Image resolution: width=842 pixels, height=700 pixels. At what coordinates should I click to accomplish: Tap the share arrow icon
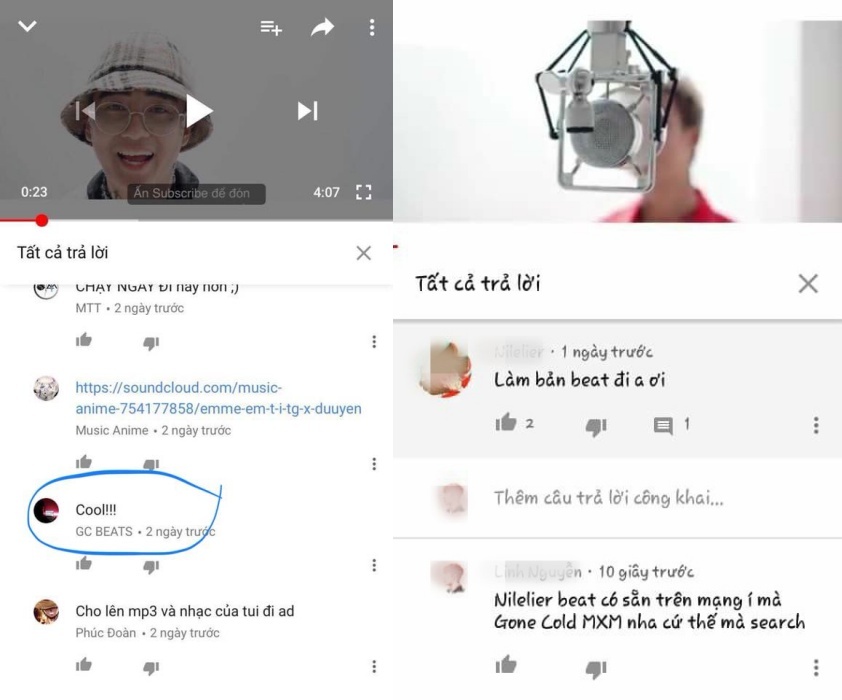click(x=322, y=27)
